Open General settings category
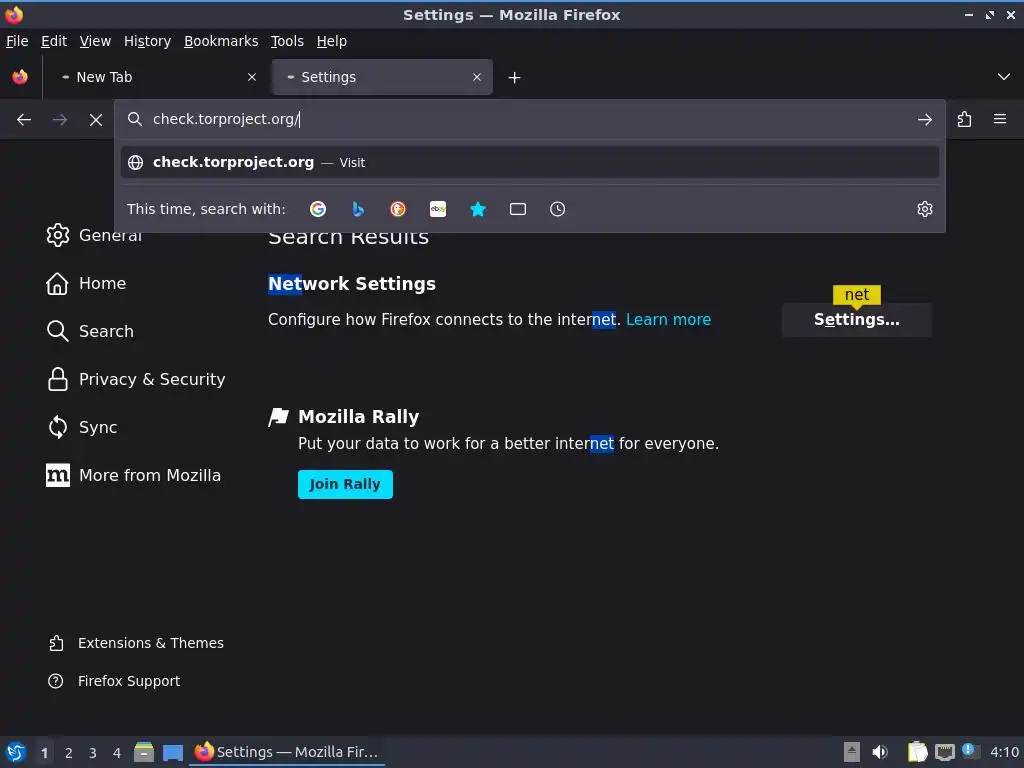The height and width of the screenshot is (768, 1024). [94, 235]
